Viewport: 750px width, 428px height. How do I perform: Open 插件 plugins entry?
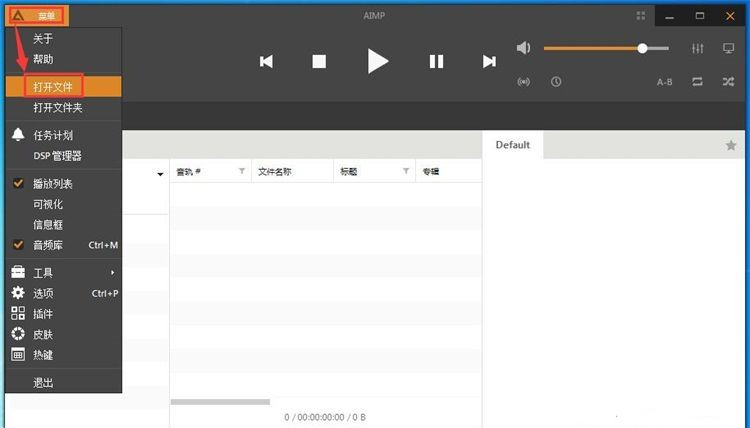[x=64, y=314]
